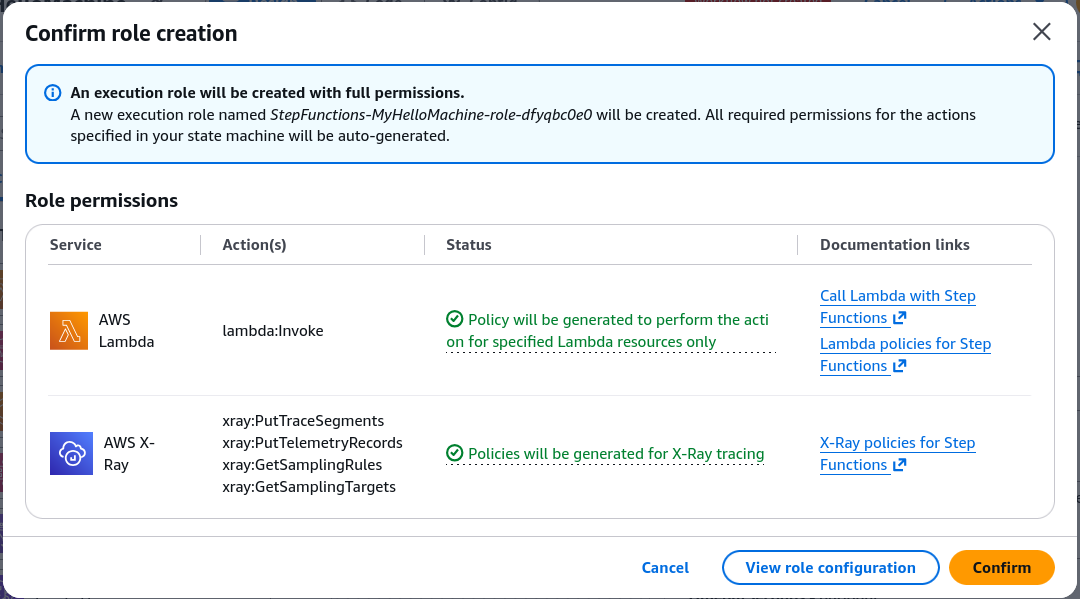Select the xray:GetSamplingRules action
This screenshot has width=1080, height=599.
(x=302, y=465)
